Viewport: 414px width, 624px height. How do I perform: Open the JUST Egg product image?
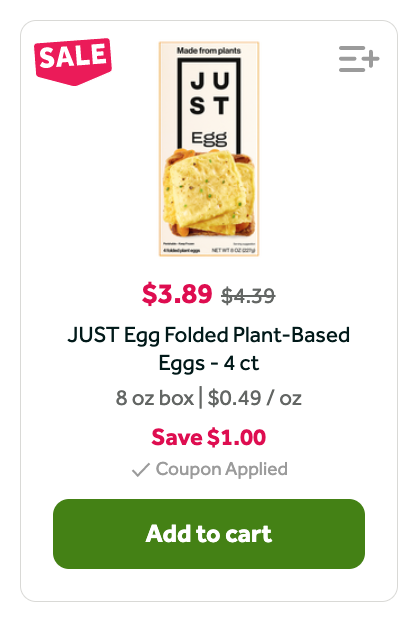[209, 149]
